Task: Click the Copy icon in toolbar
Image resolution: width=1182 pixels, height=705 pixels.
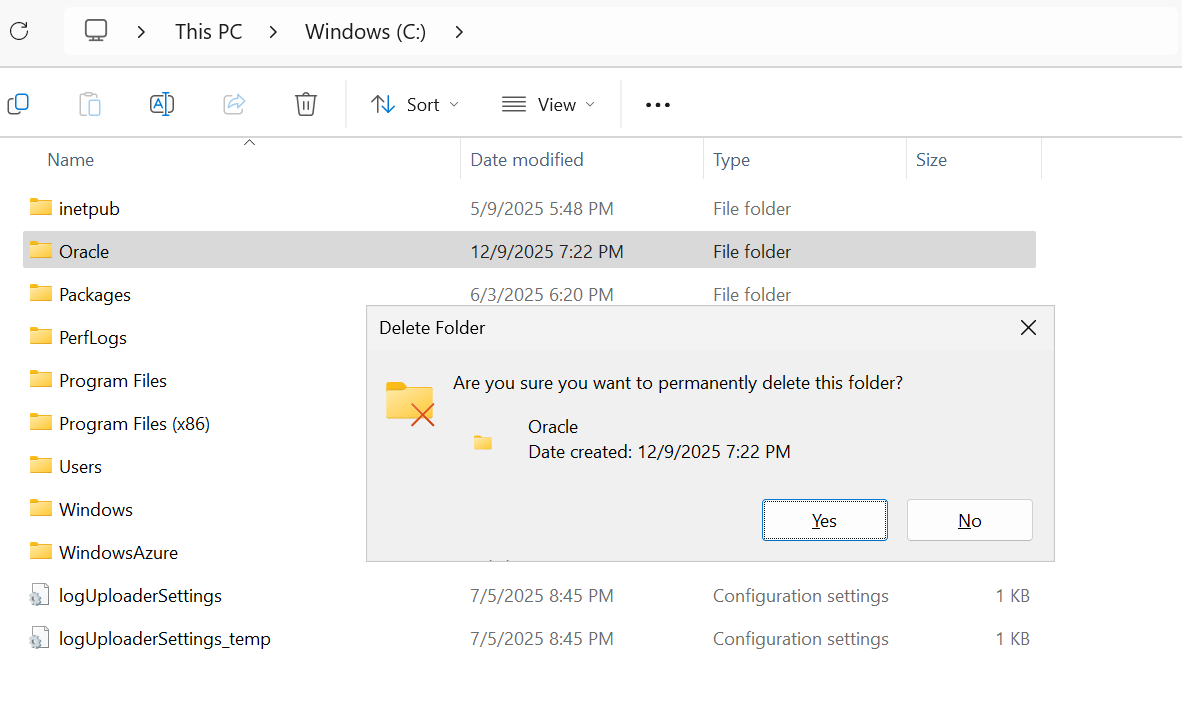Action: (x=18, y=104)
